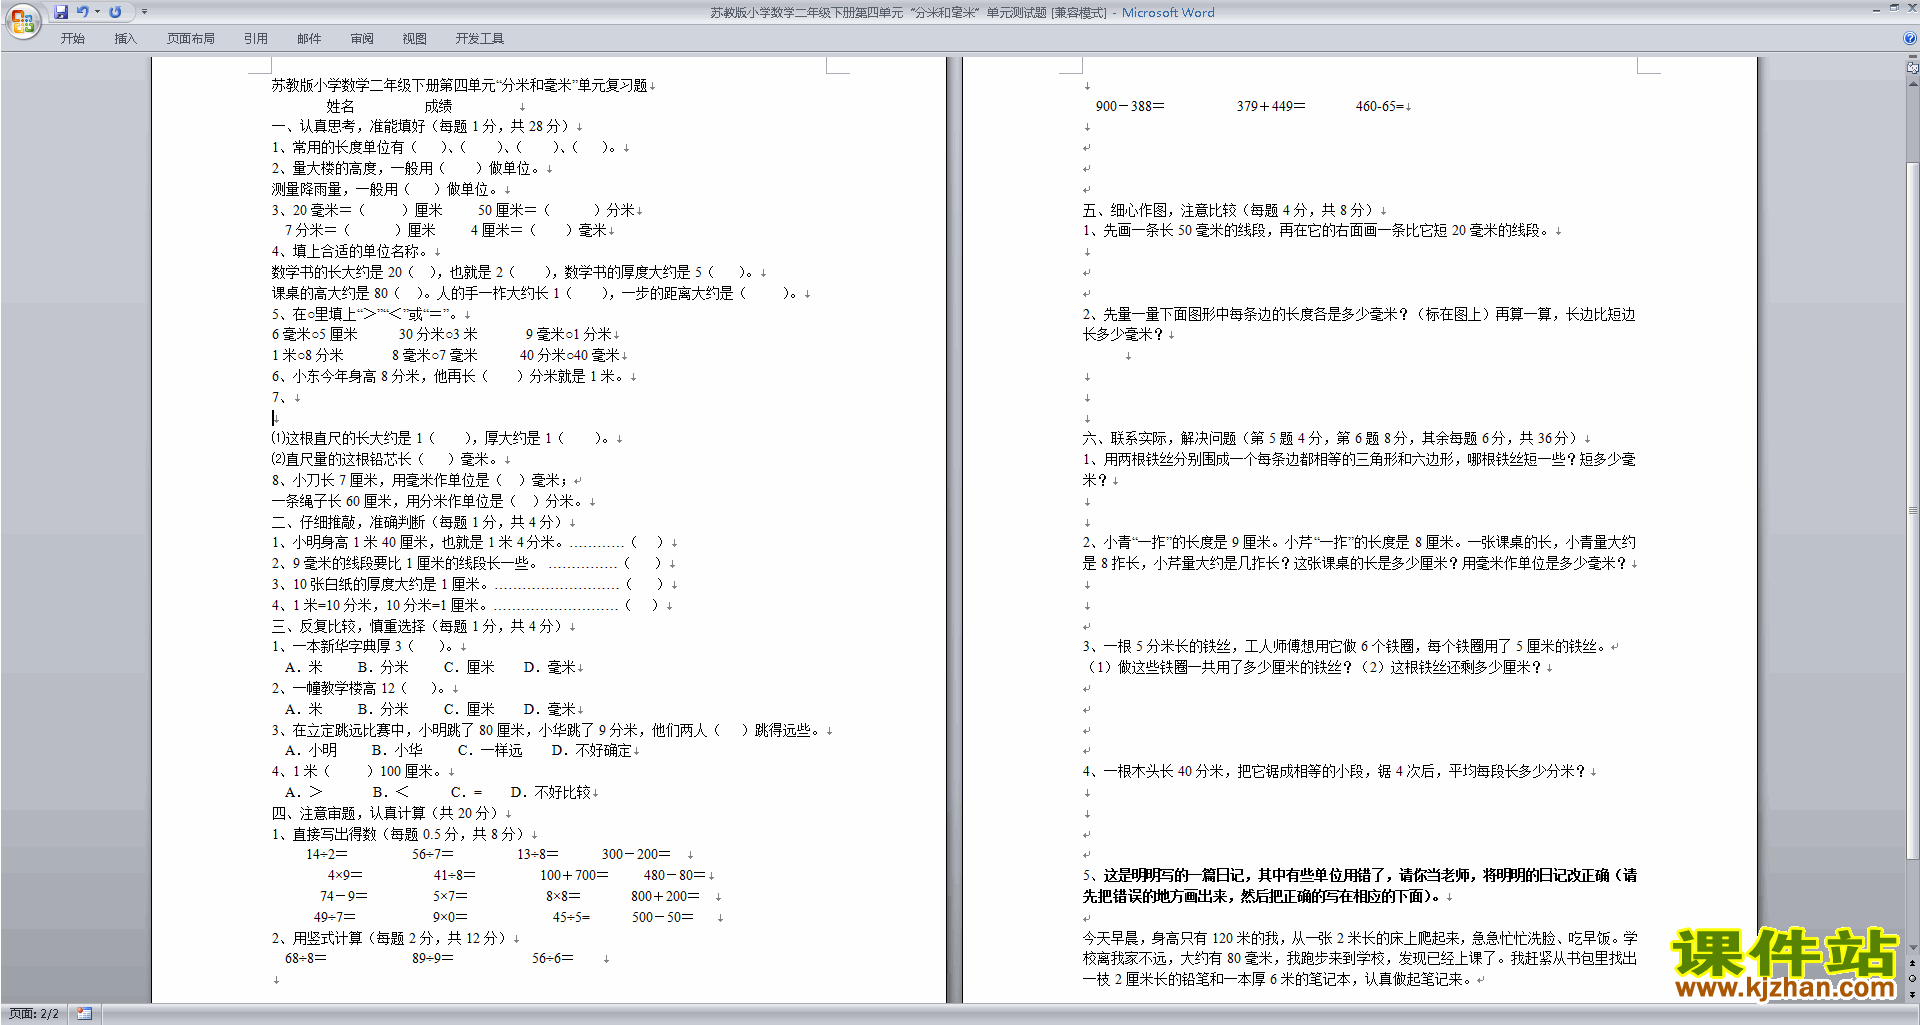
Task: Toggle the ruler icon above scrollbar
Action: tap(1913, 68)
